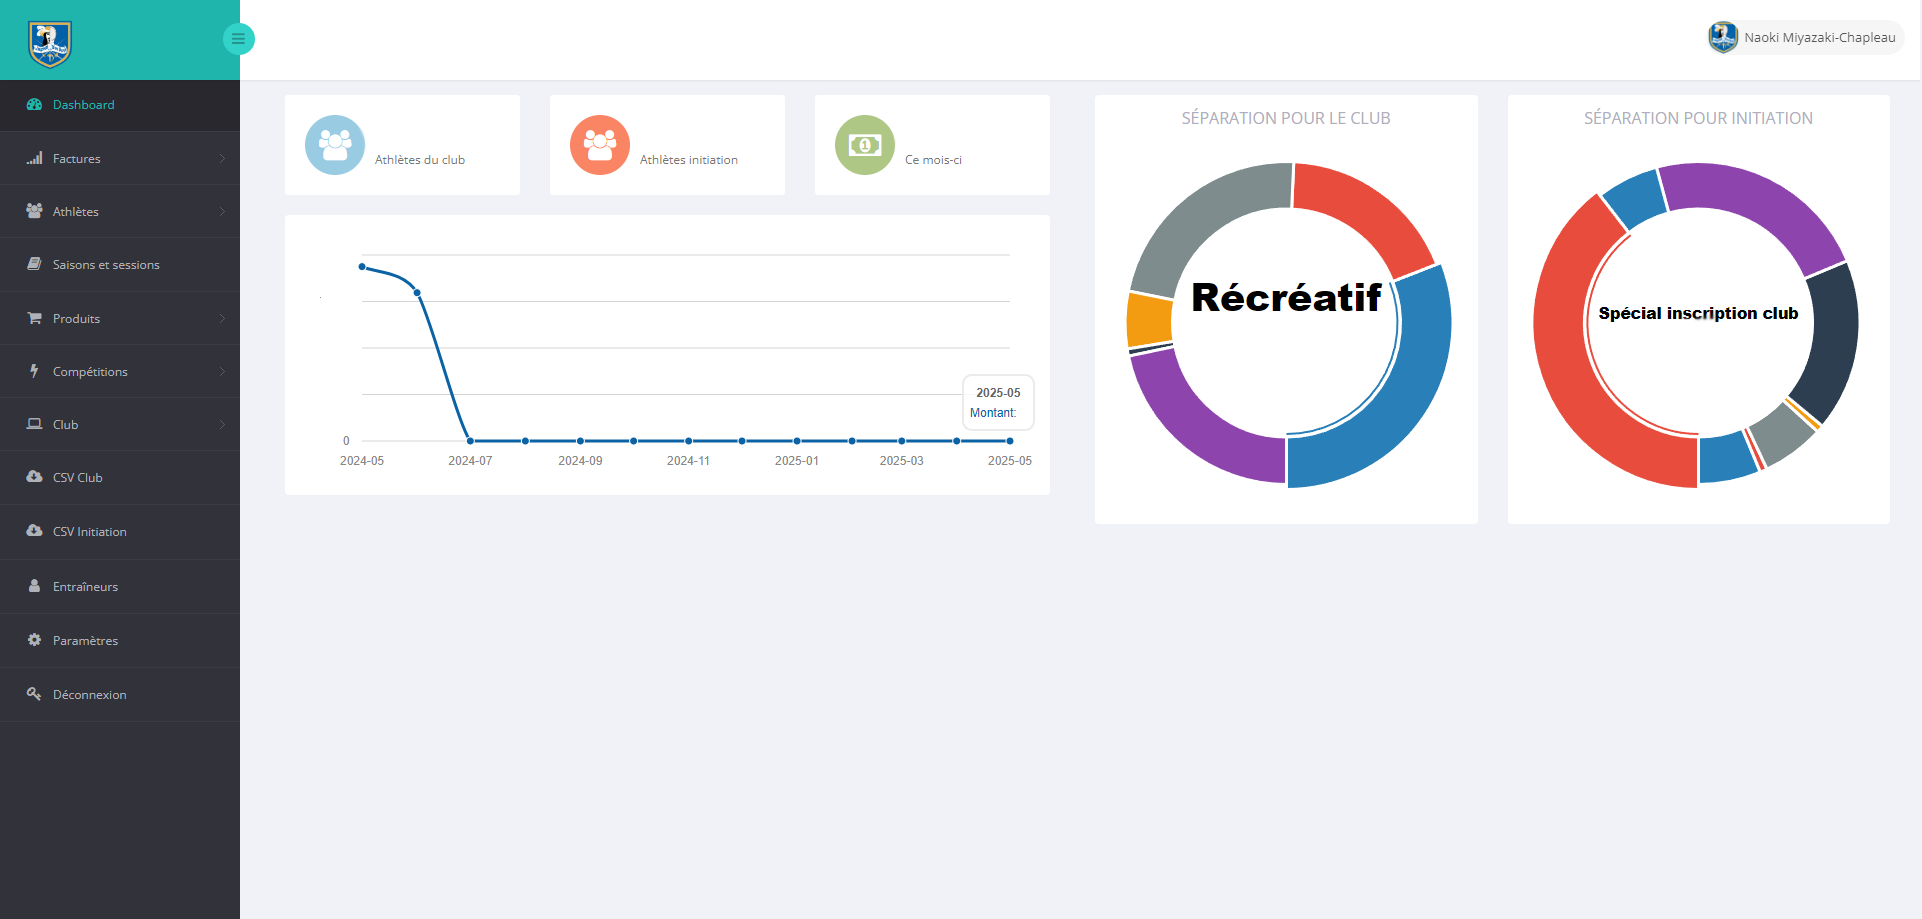Expand the Compétitions submenu chevron

(x=222, y=372)
